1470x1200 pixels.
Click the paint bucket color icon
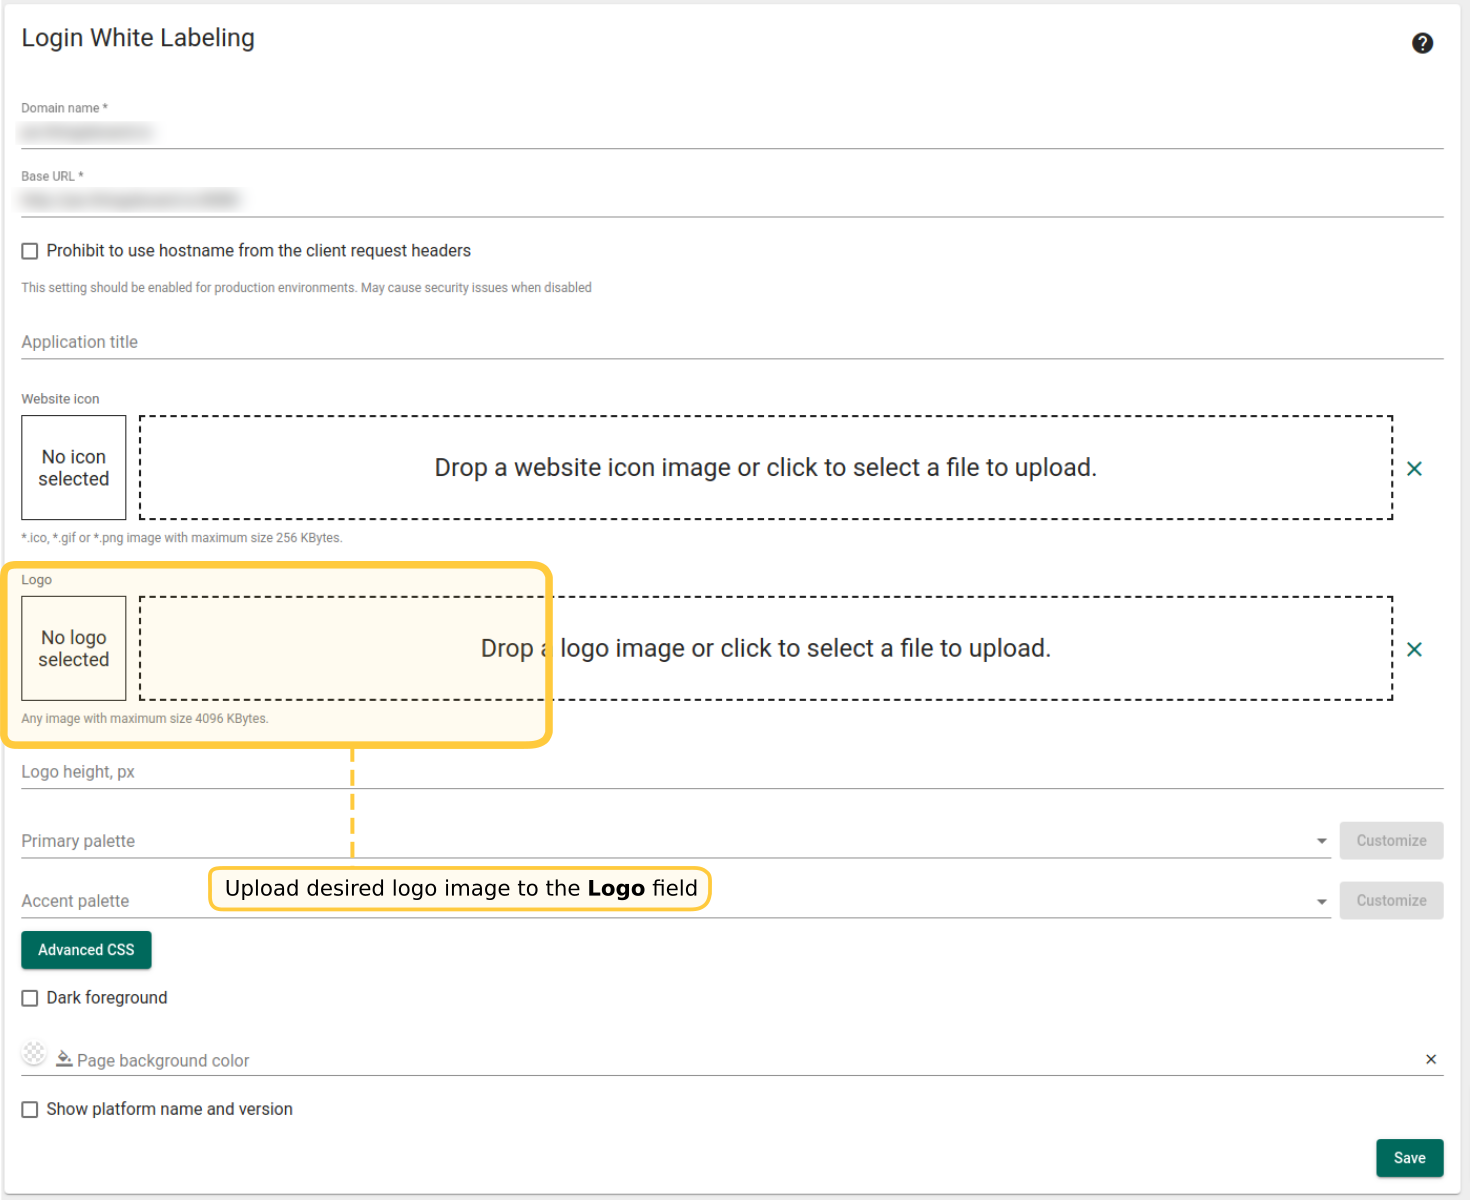pos(64,1059)
